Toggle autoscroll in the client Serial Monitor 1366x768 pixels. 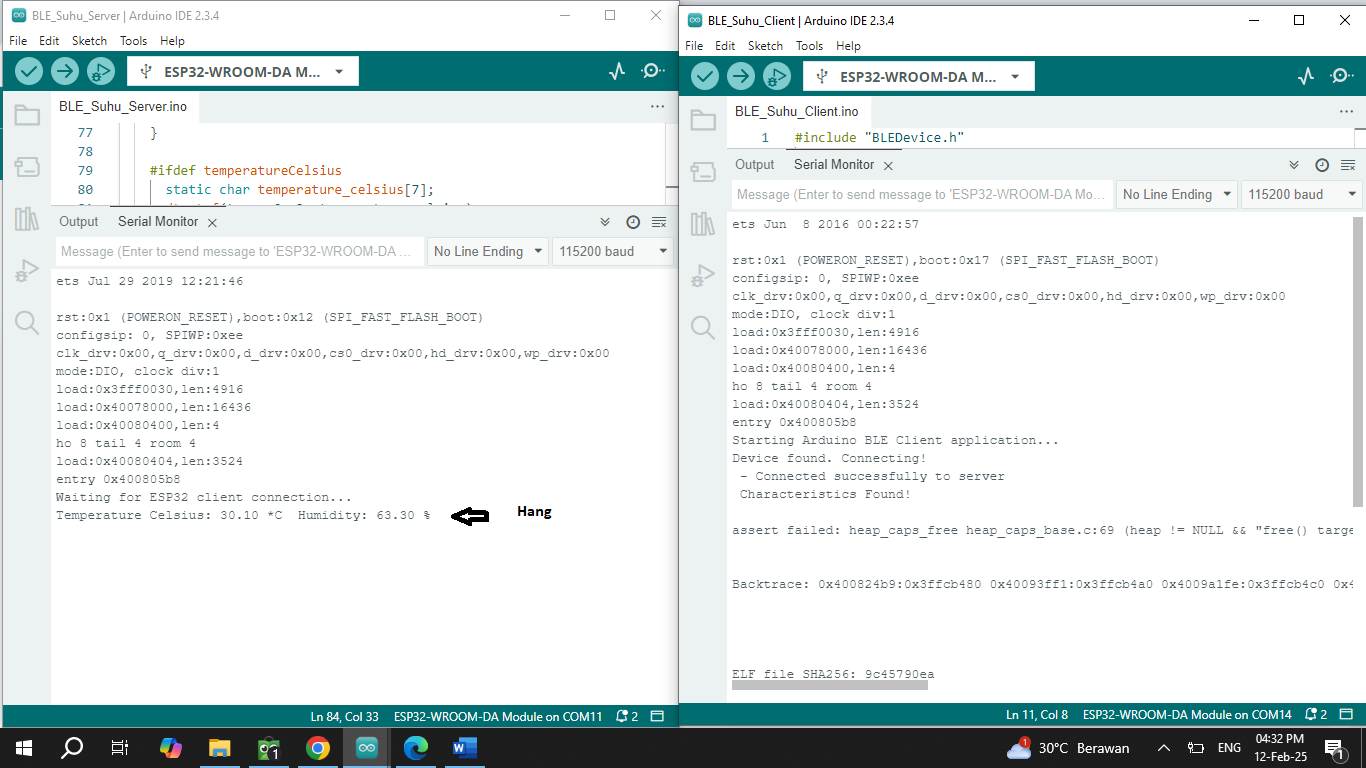pyautogui.click(x=1293, y=164)
